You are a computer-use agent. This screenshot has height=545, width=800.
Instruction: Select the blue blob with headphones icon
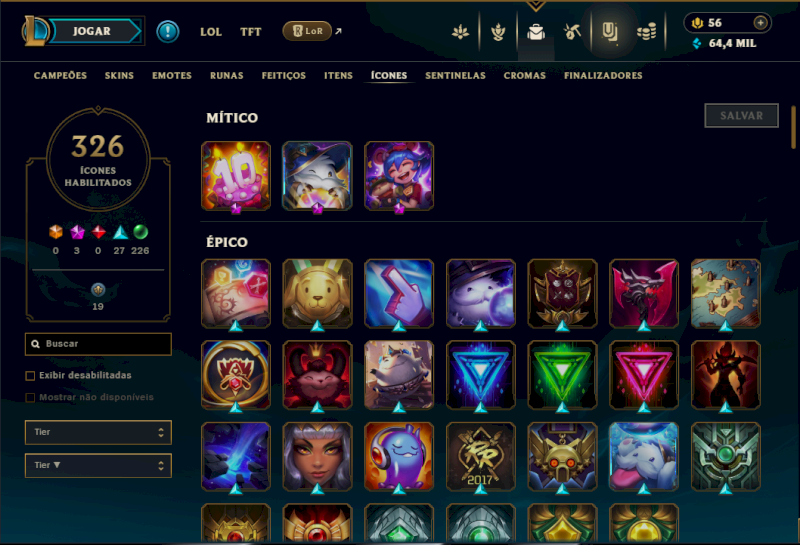coord(399,457)
